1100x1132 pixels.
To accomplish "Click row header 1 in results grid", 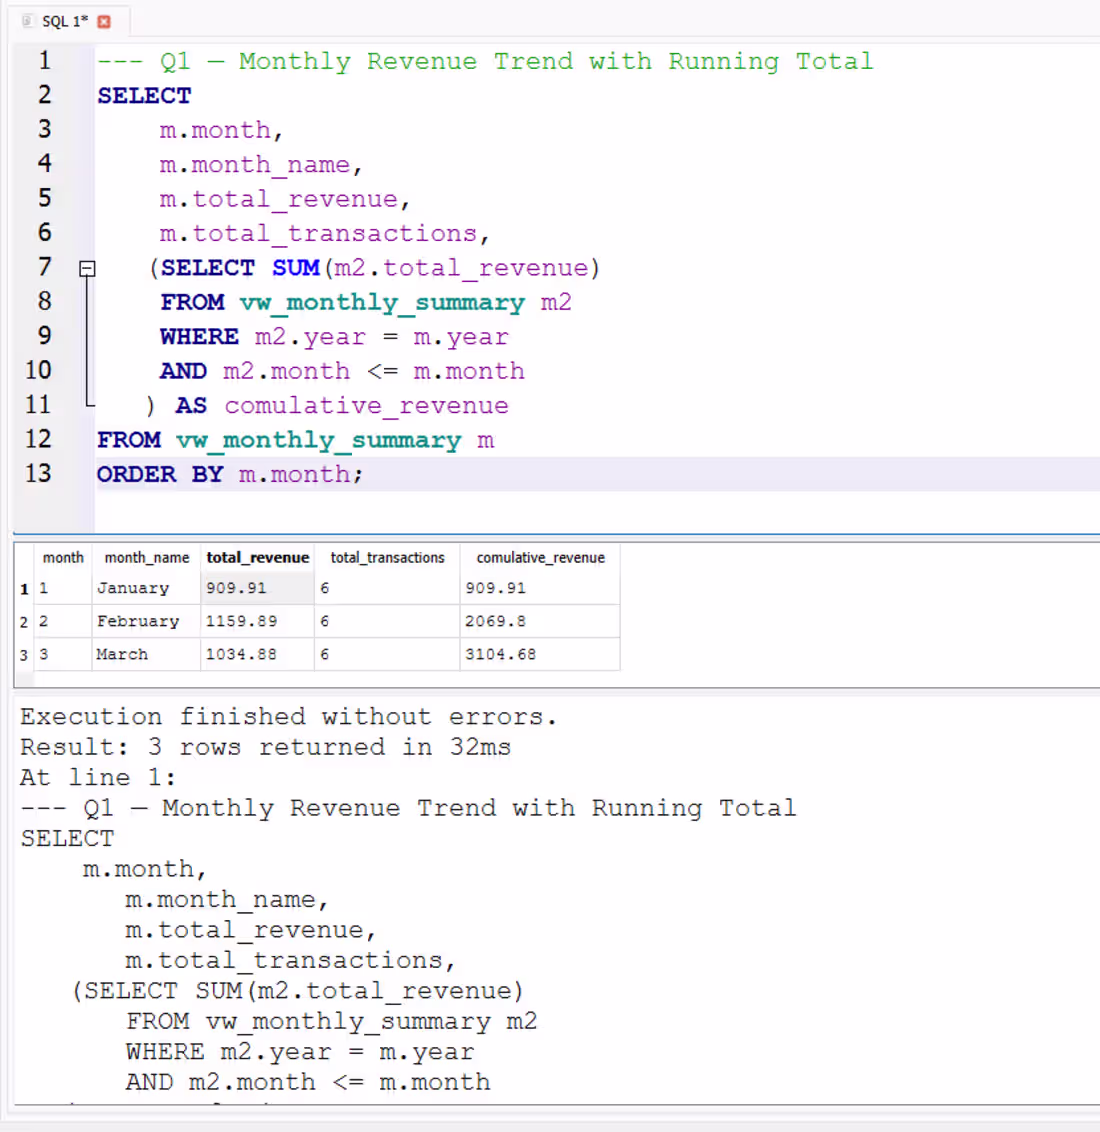I will (24, 589).
